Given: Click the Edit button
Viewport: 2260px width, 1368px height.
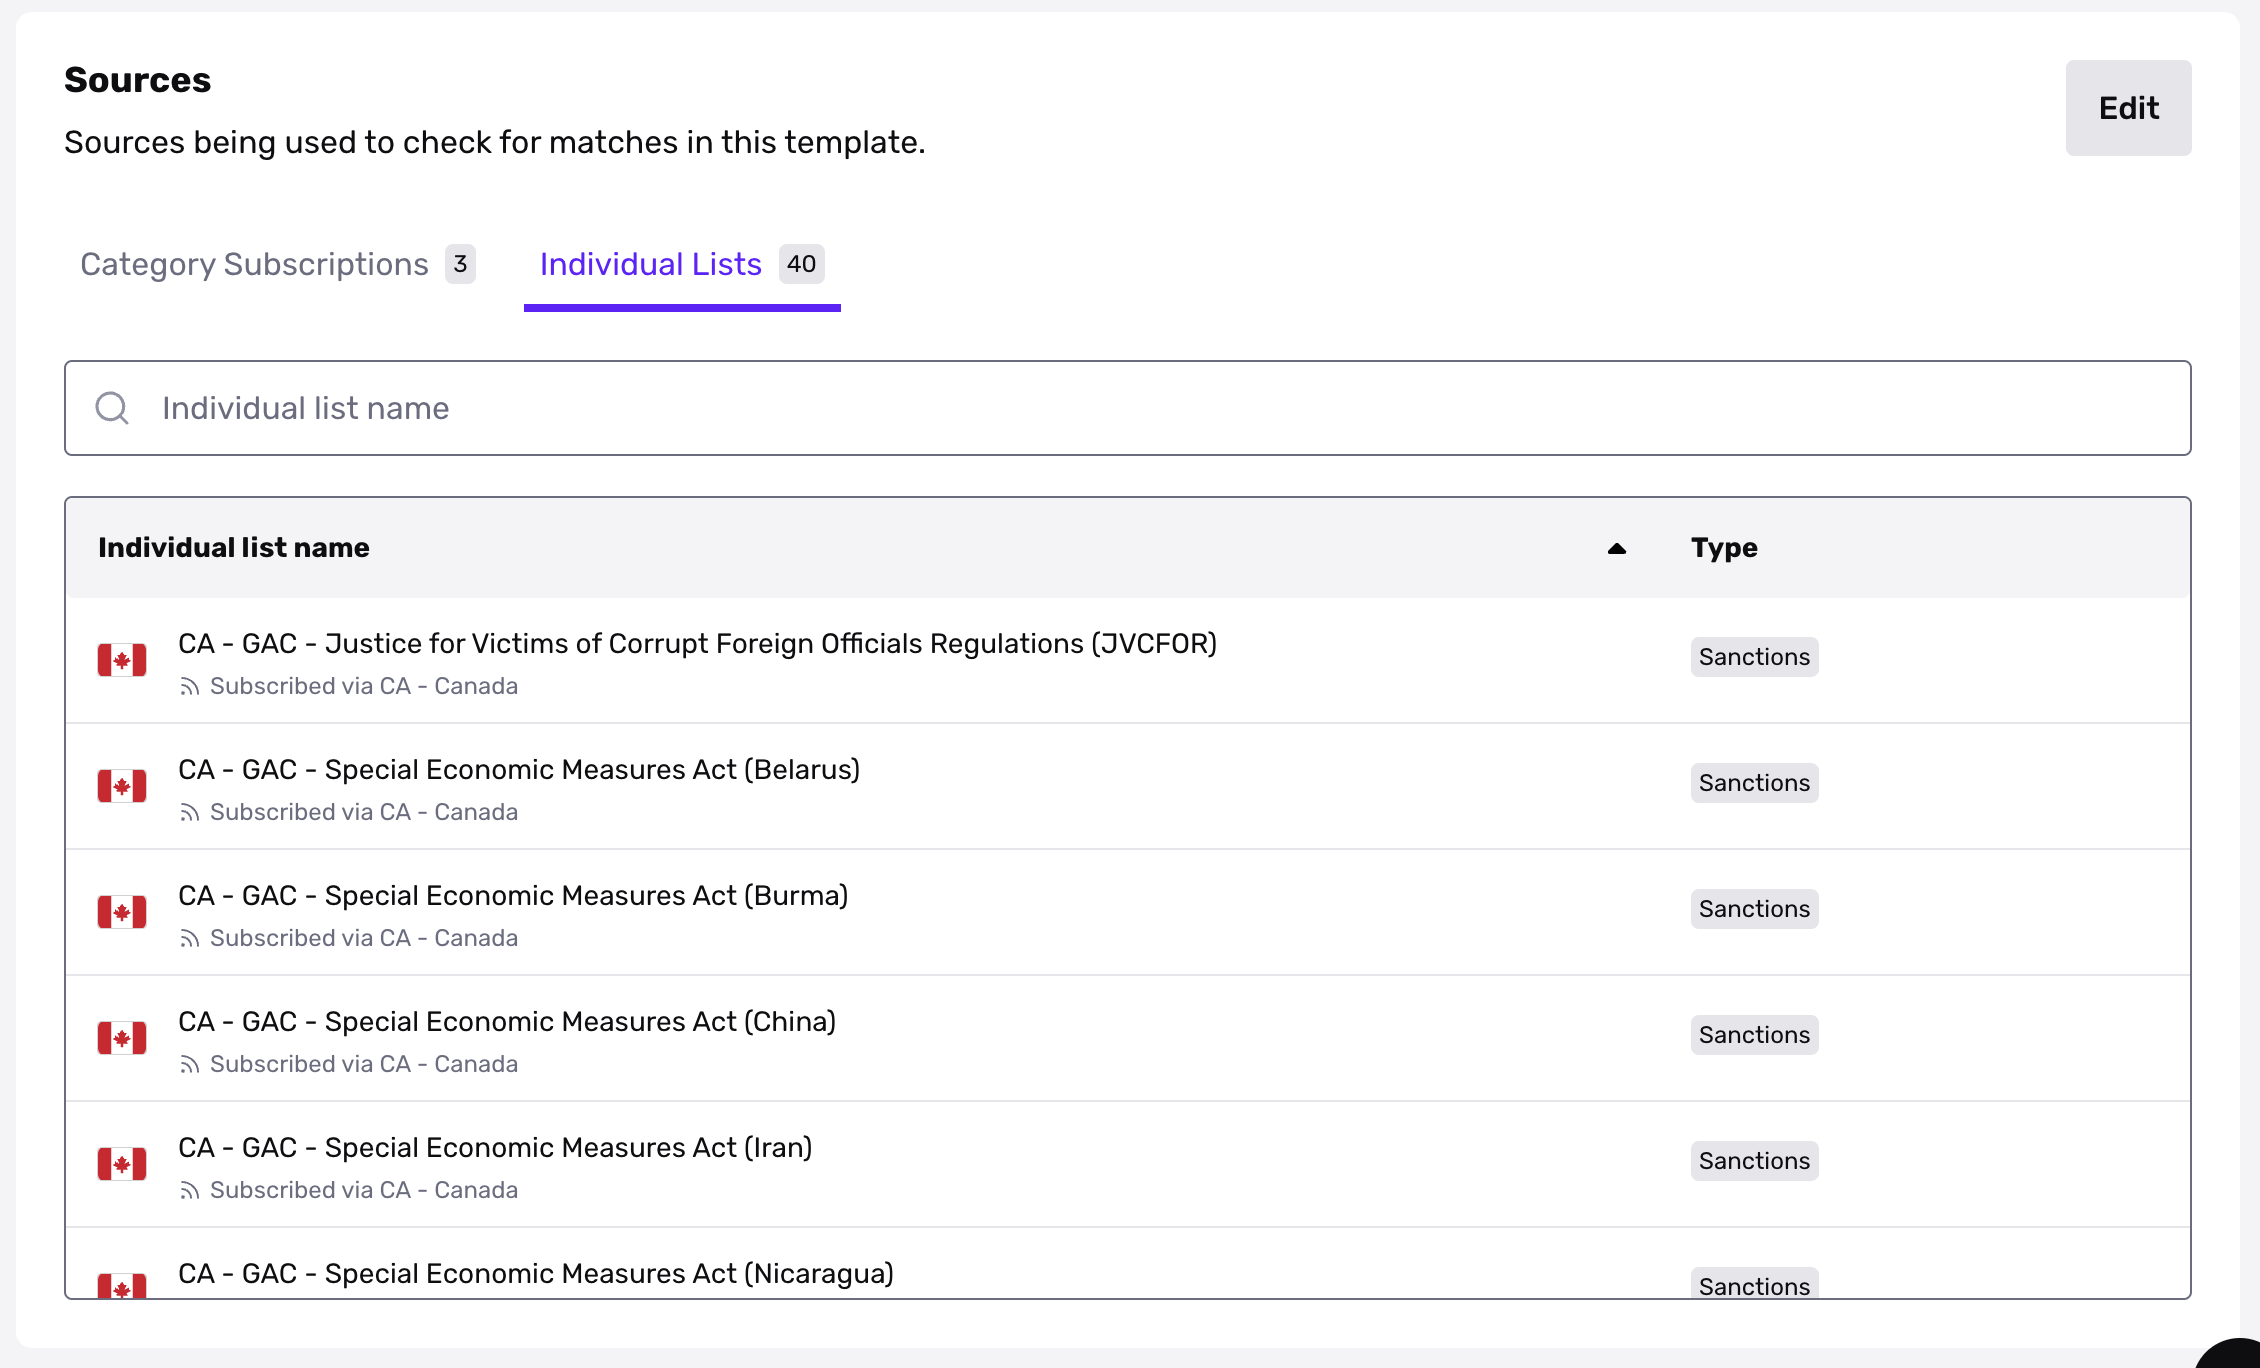Looking at the screenshot, I should (2128, 108).
